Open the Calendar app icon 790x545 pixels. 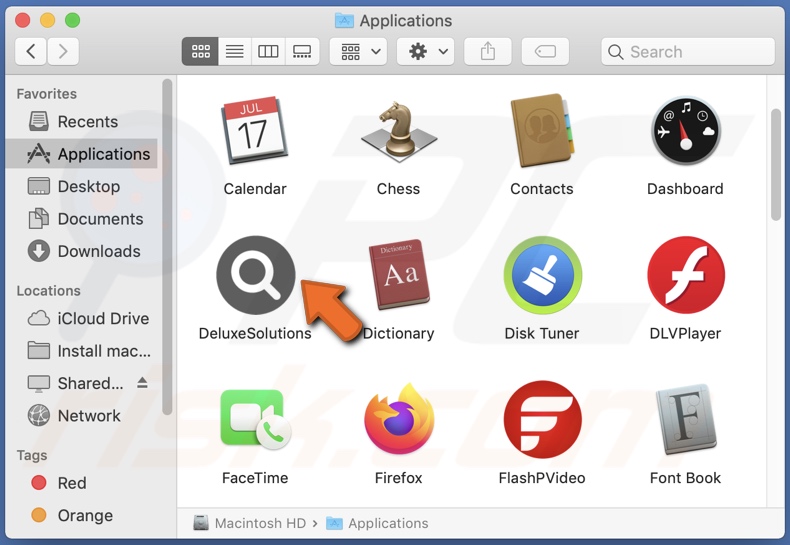(255, 130)
